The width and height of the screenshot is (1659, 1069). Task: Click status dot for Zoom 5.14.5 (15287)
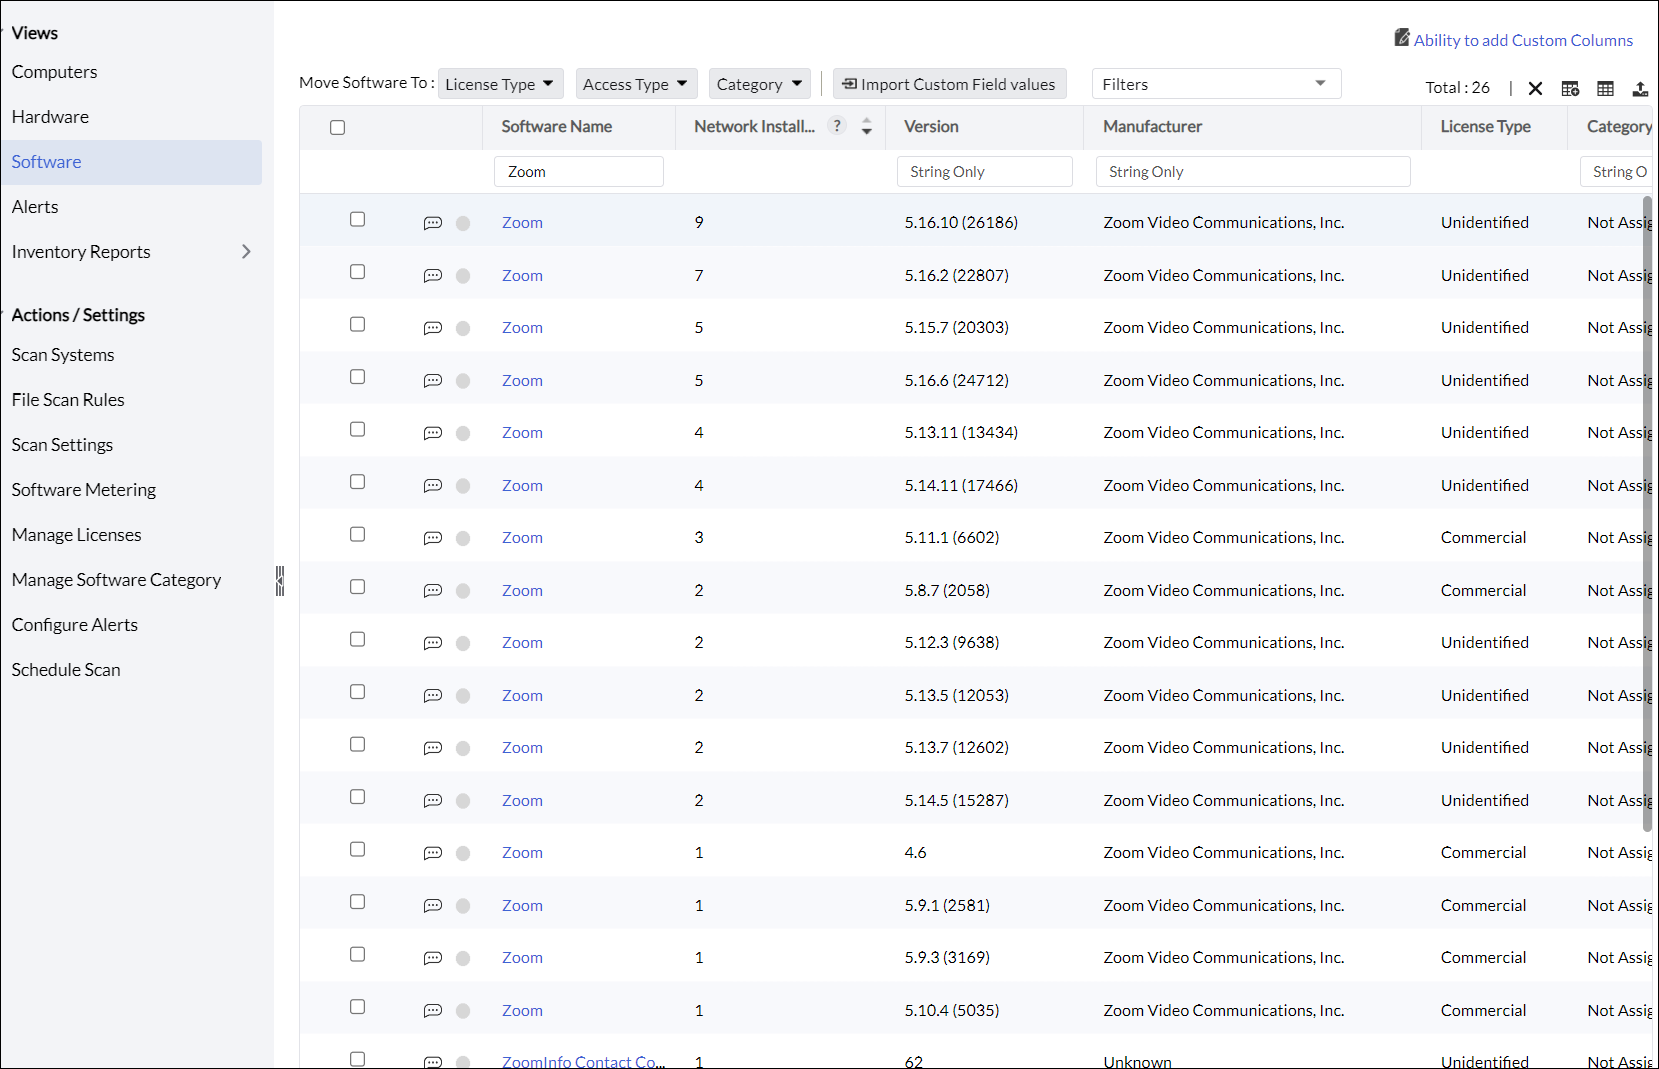[x=463, y=801]
